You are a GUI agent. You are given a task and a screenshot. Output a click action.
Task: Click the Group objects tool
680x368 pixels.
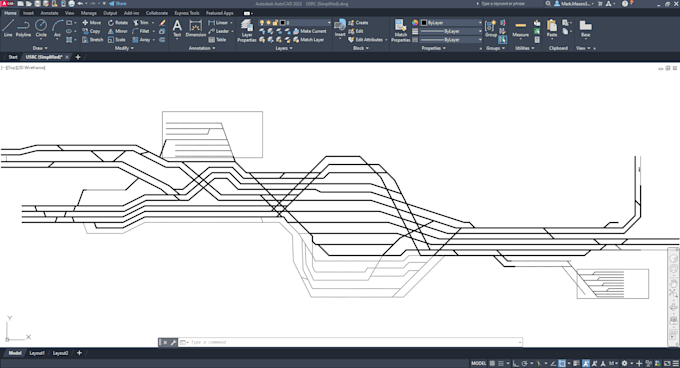(490, 28)
